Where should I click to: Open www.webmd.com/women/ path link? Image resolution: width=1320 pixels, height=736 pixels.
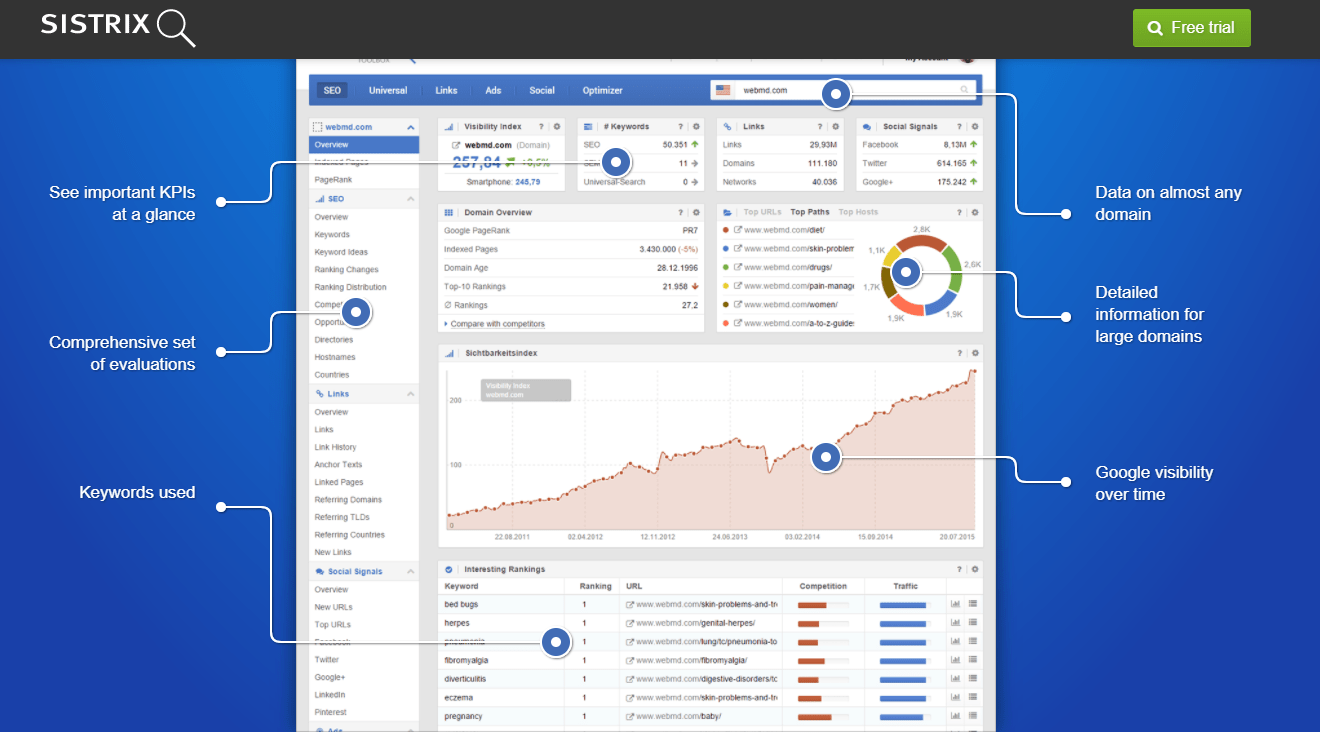[x=790, y=305]
